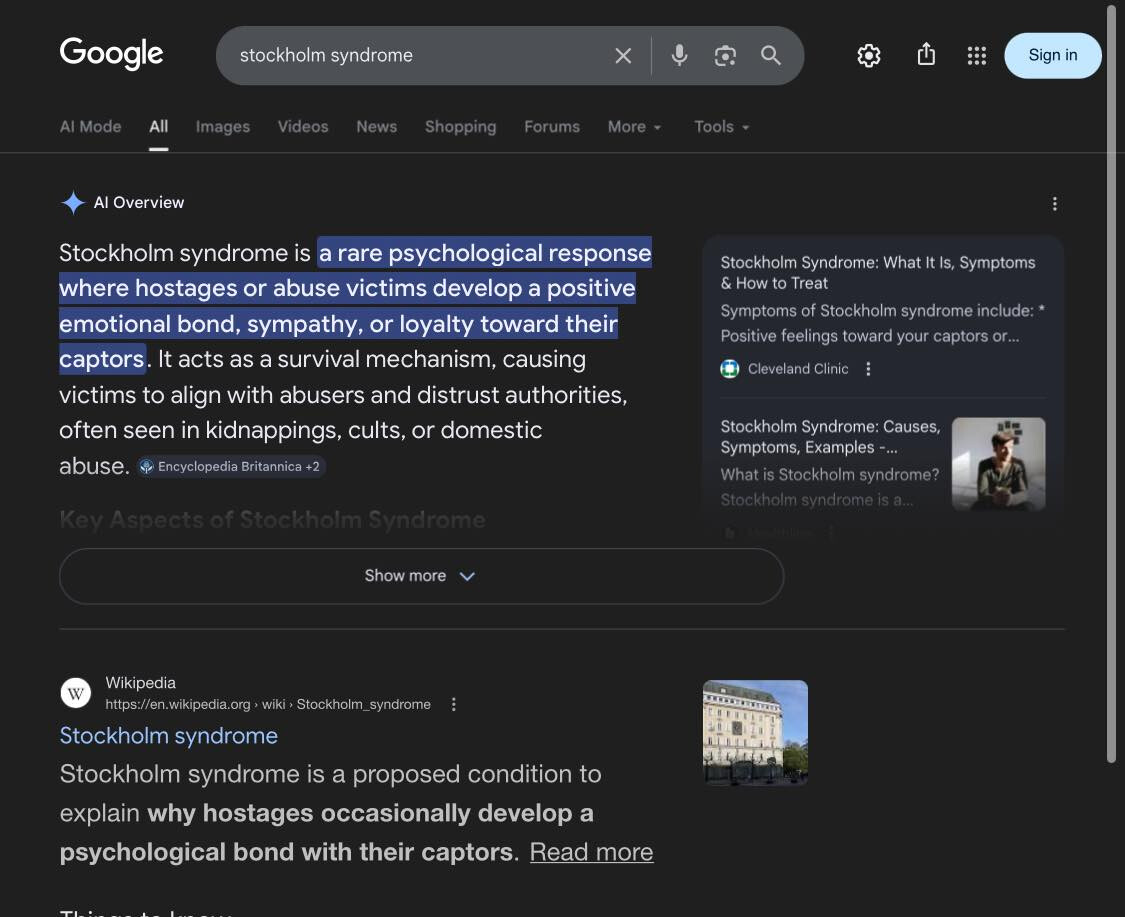Expand the More search filters dropdown

pyautogui.click(x=634, y=127)
